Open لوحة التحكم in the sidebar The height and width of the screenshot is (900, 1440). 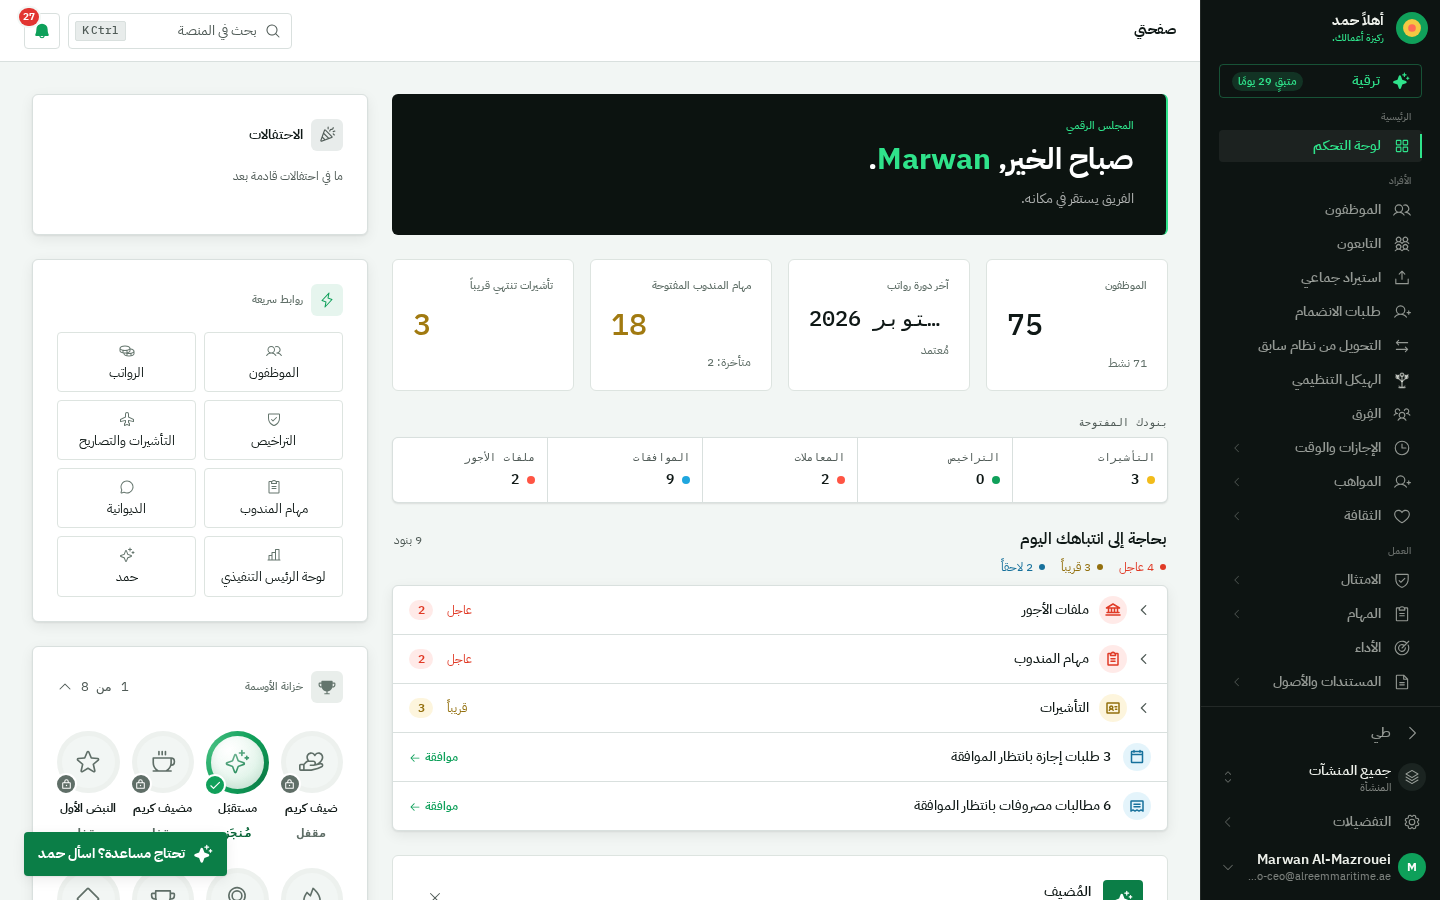[1320, 146]
